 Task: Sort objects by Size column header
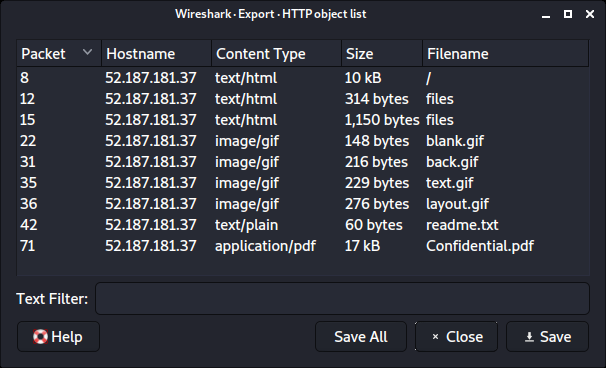382,53
